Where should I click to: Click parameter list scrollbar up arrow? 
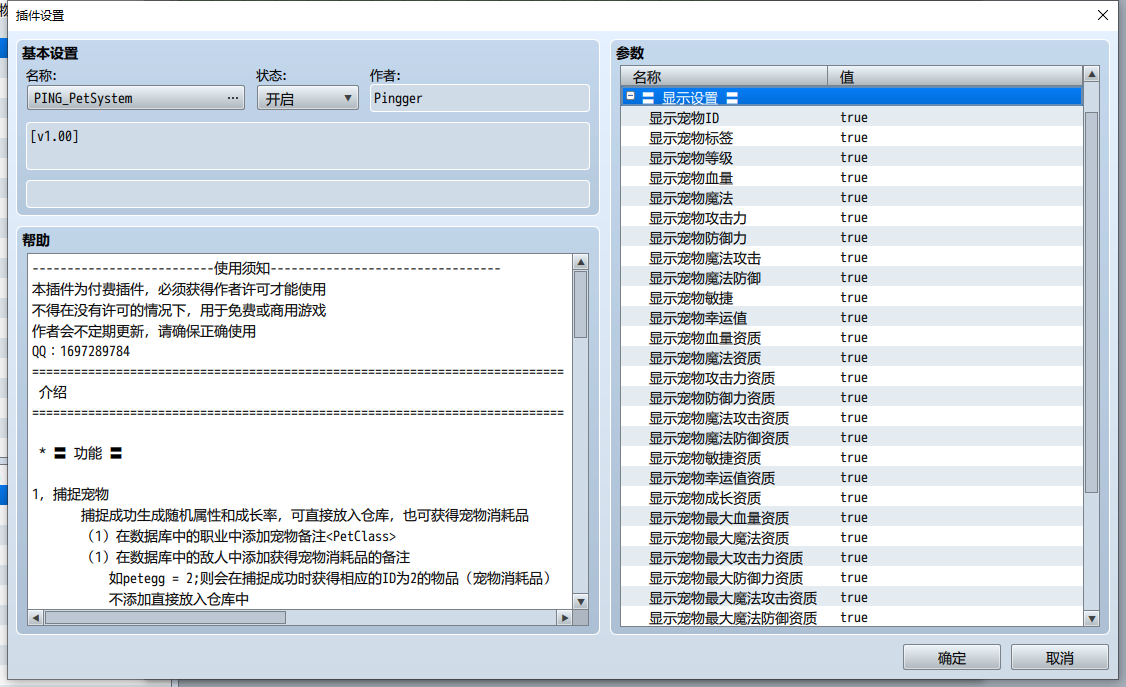pyautogui.click(x=1092, y=74)
